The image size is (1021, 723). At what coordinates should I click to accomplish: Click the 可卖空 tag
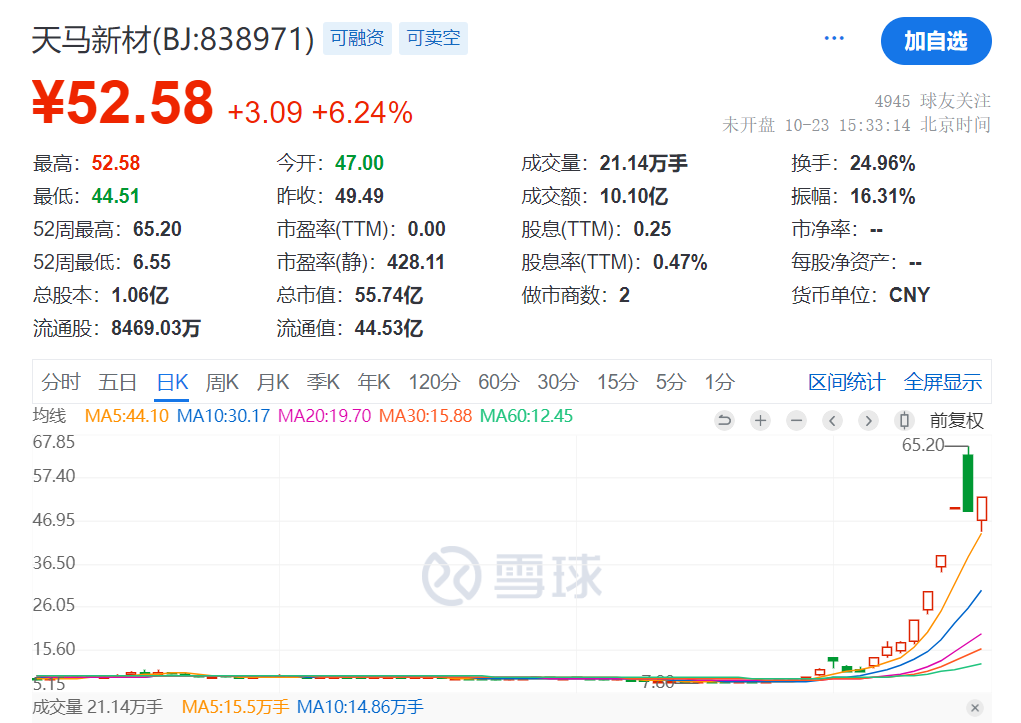(x=434, y=38)
